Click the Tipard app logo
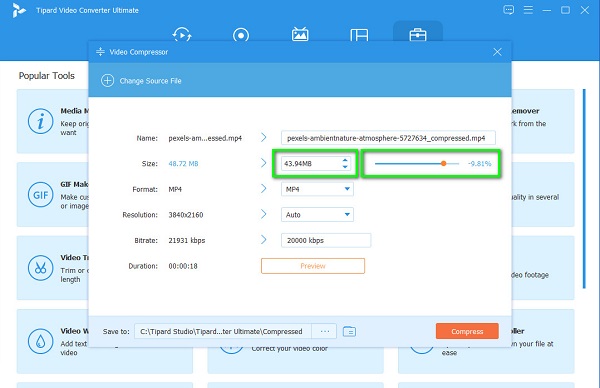This screenshot has width=600, height=388. tap(18, 10)
